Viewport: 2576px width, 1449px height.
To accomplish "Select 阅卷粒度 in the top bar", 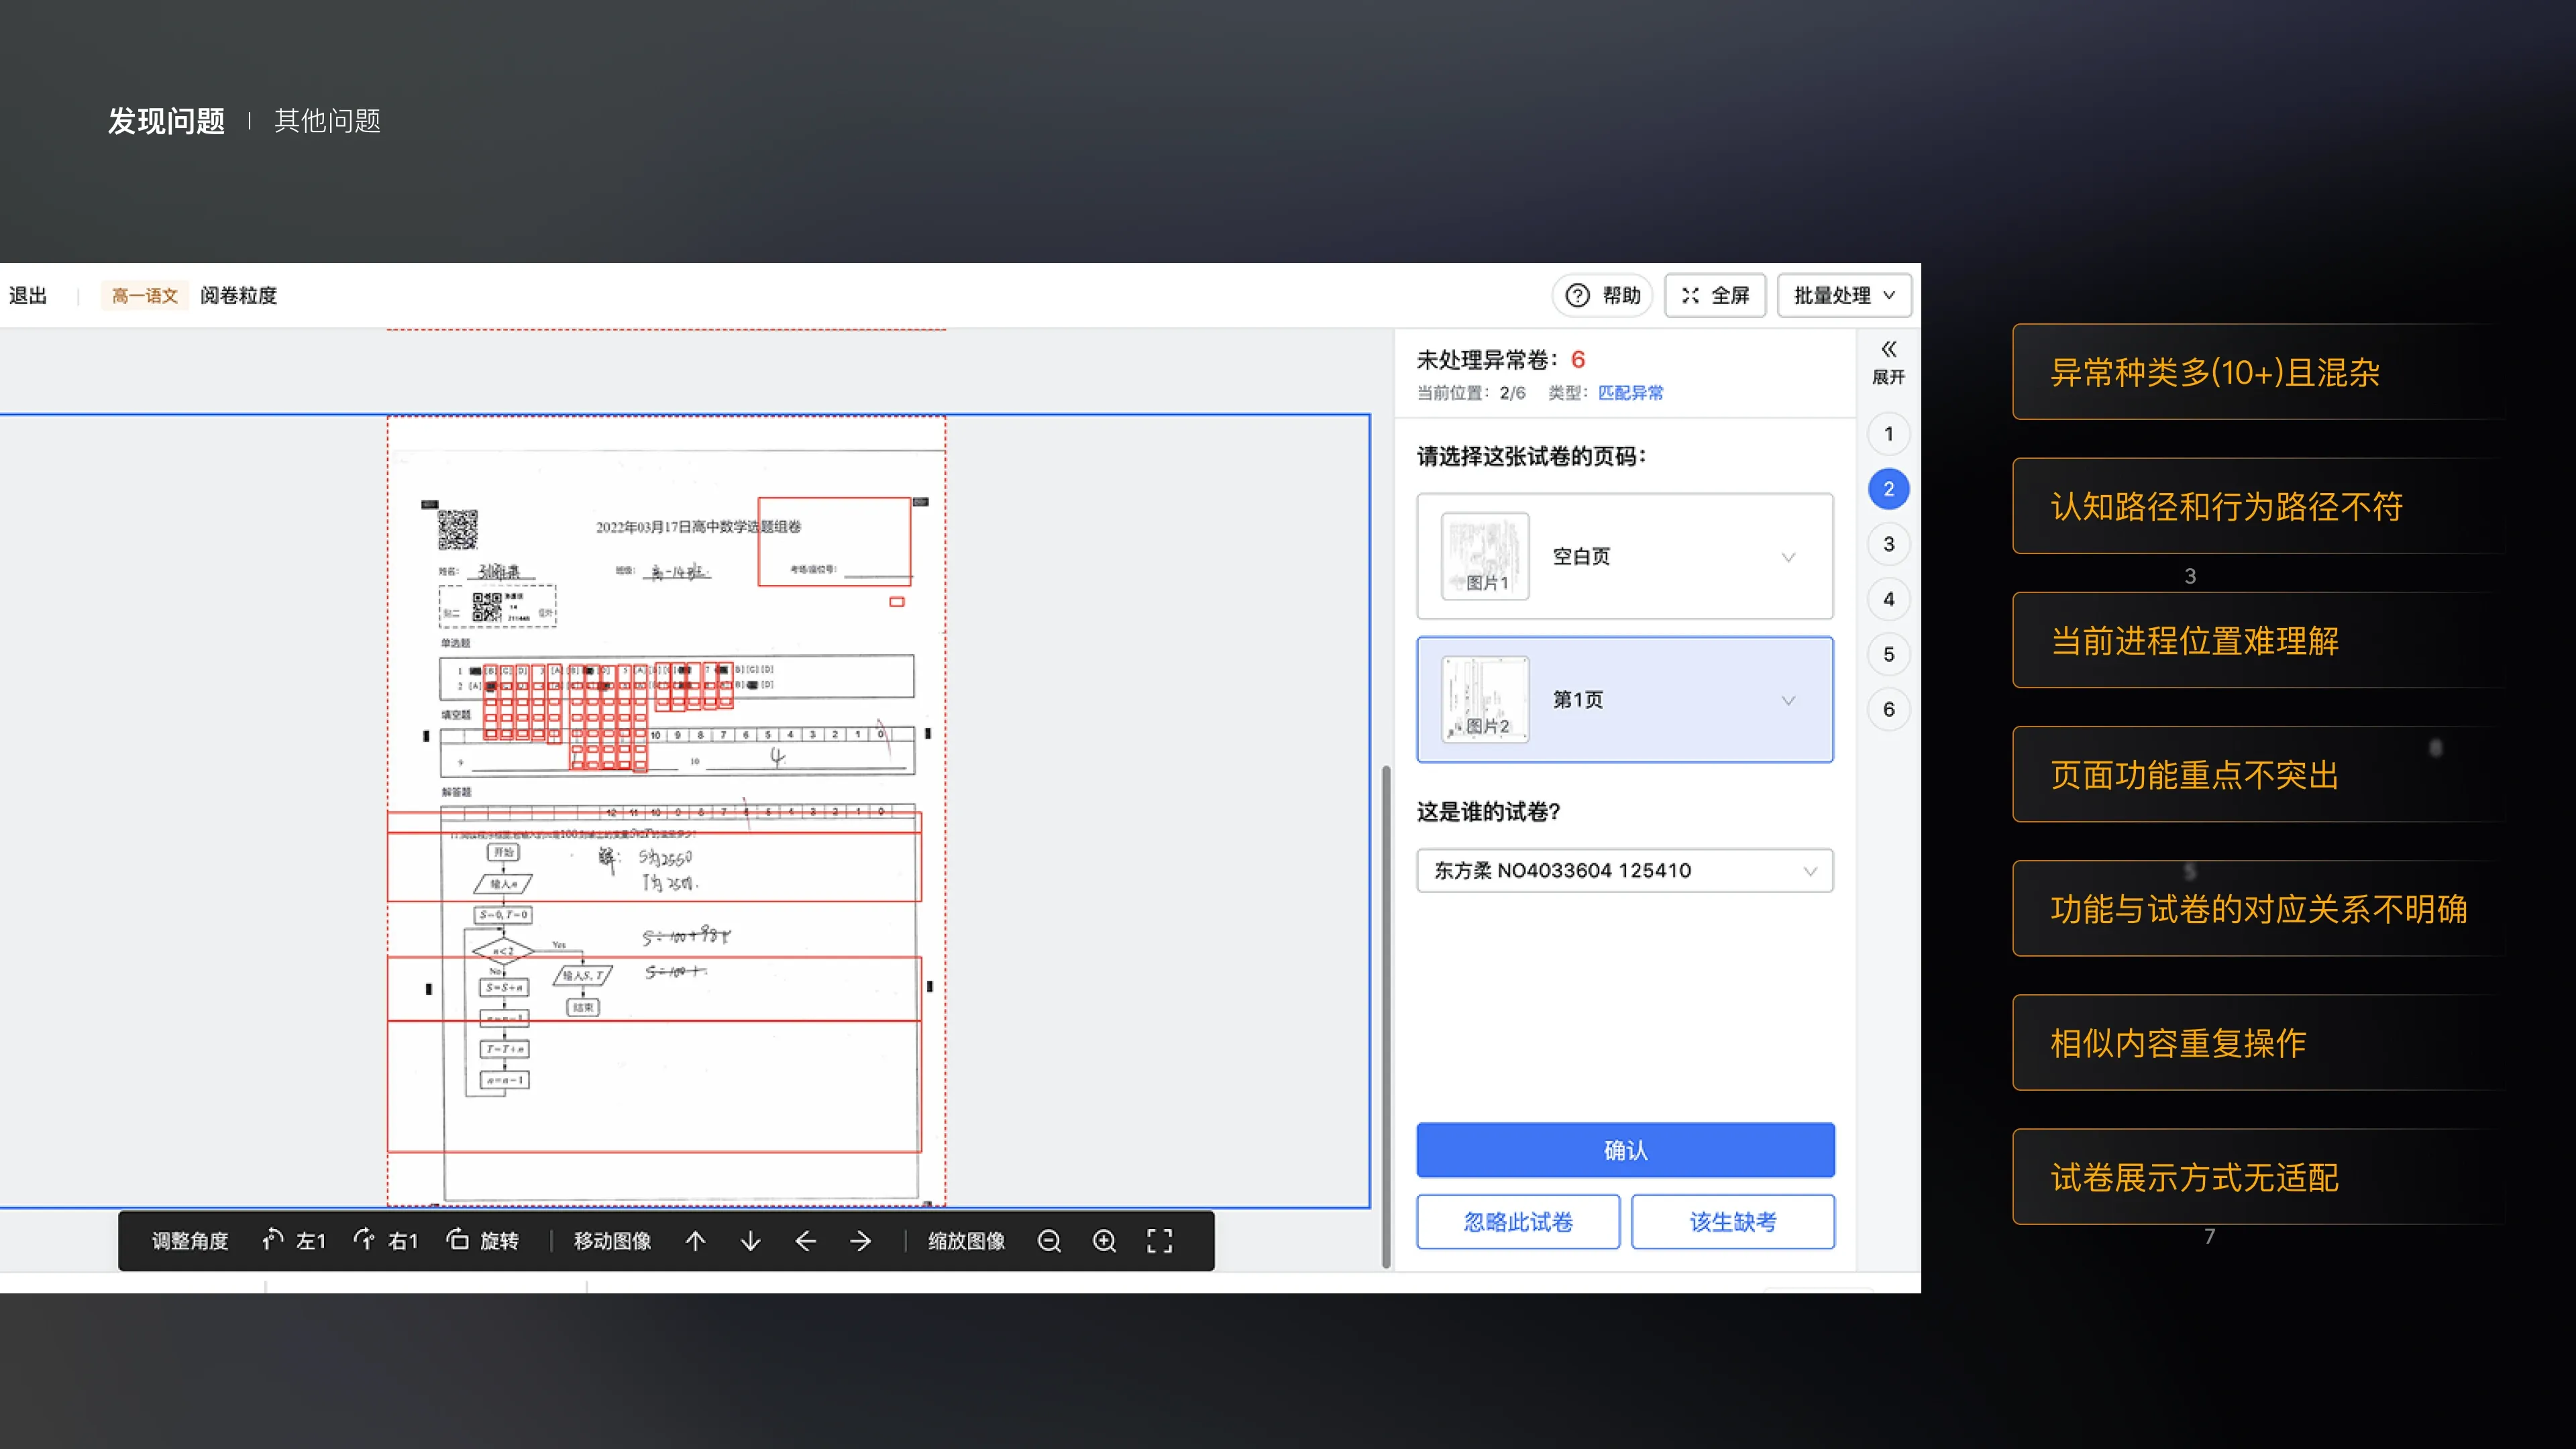I will point(238,295).
